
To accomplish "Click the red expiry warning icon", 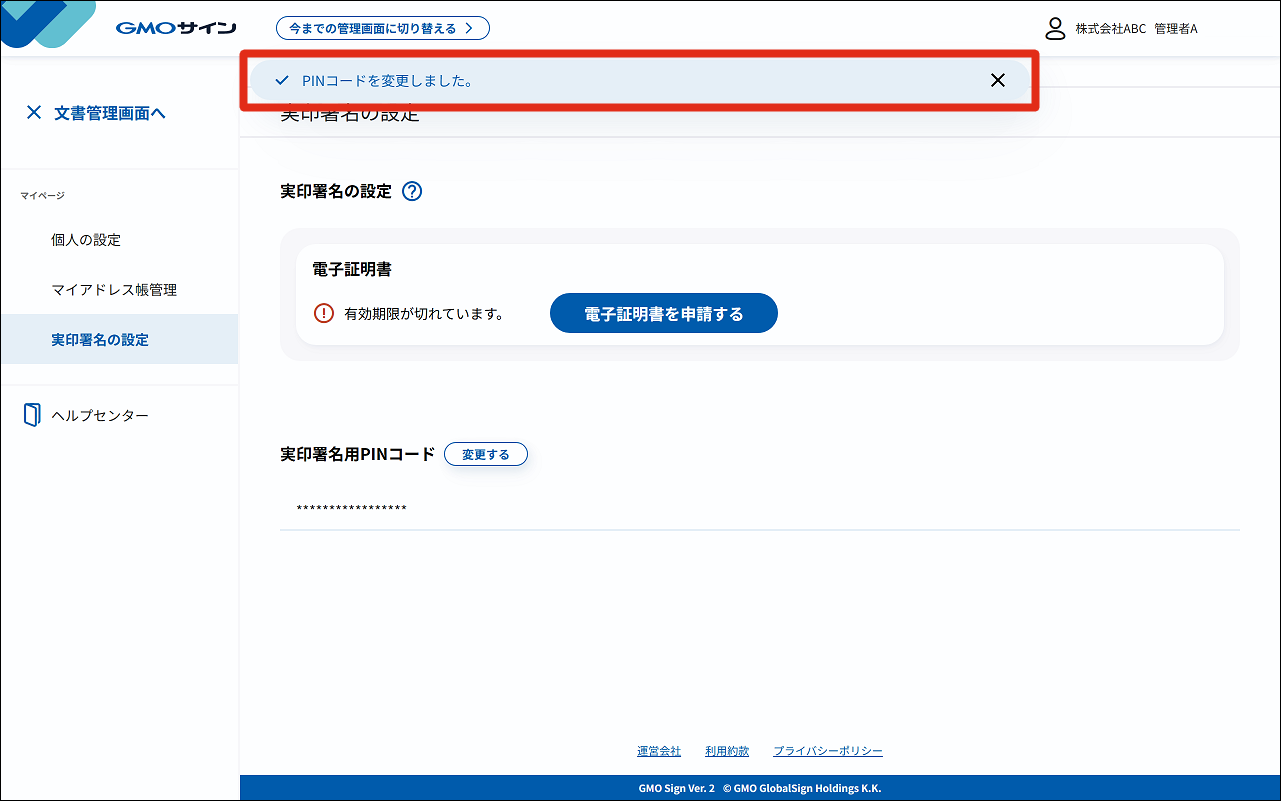I will [324, 314].
